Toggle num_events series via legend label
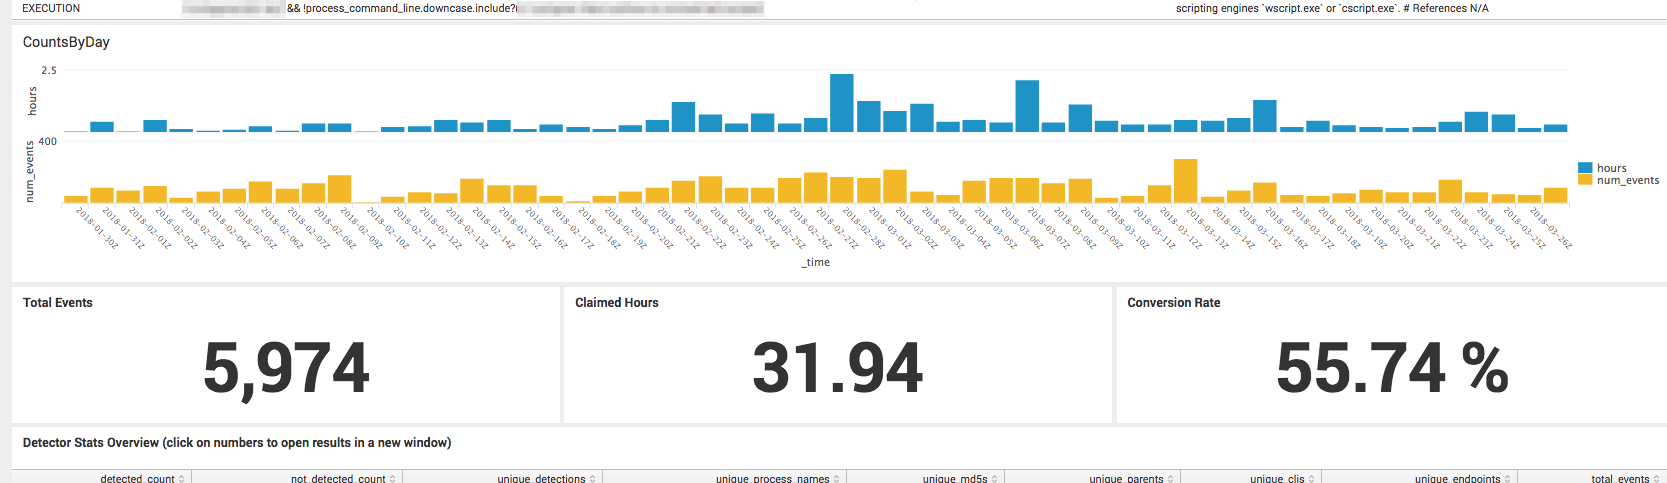The width and height of the screenshot is (1667, 483). click(x=1627, y=181)
